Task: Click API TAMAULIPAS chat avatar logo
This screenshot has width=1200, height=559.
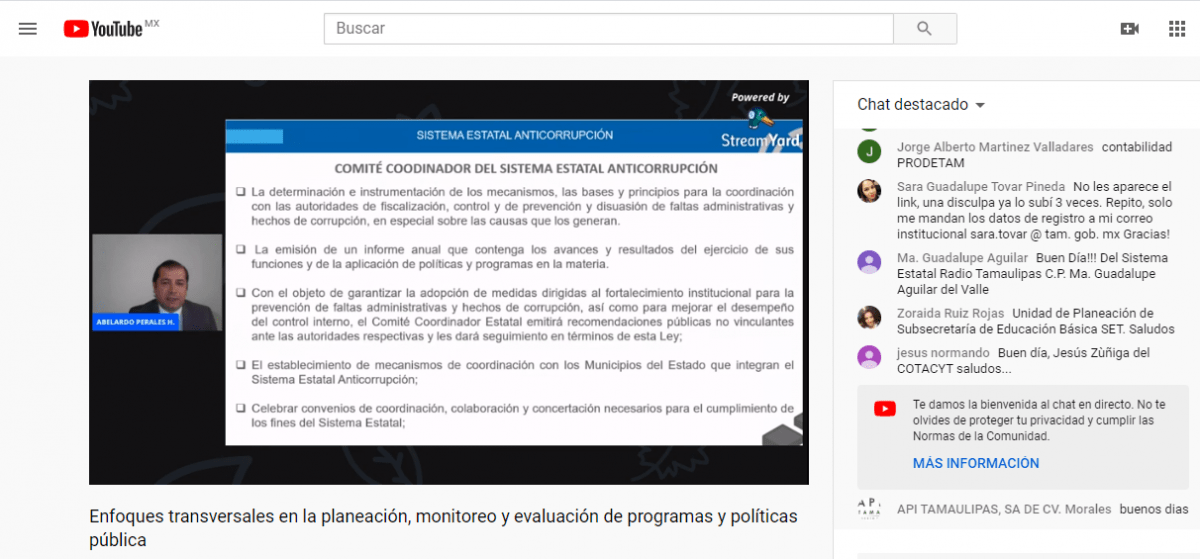Action: pyautogui.click(x=869, y=507)
